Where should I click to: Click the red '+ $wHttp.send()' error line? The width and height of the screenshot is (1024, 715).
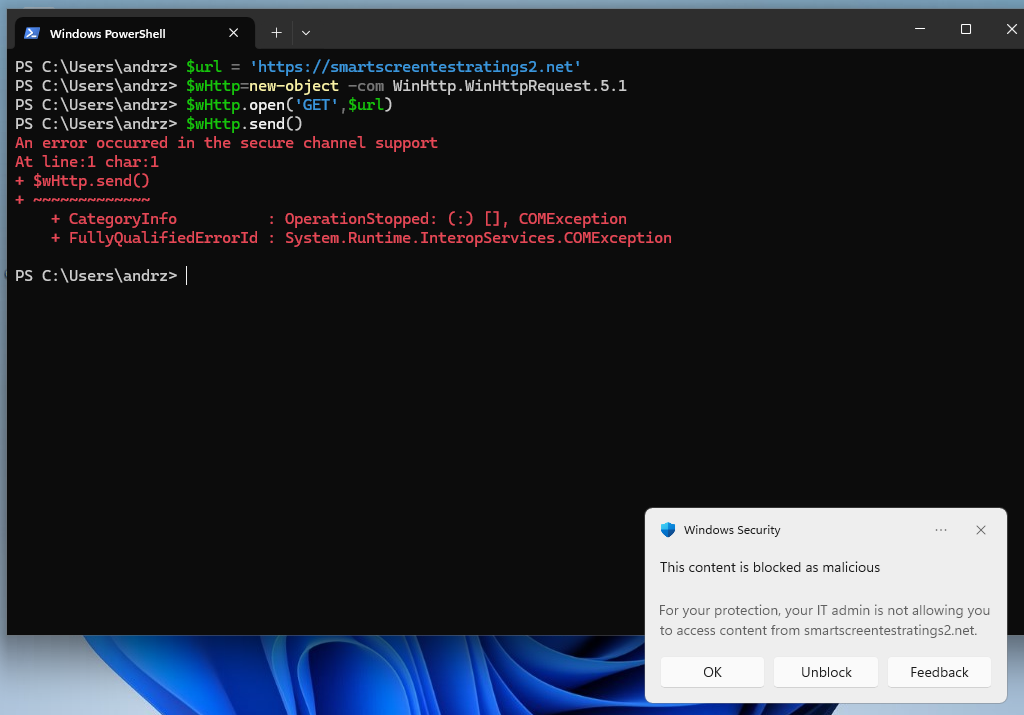coord(82,181)
